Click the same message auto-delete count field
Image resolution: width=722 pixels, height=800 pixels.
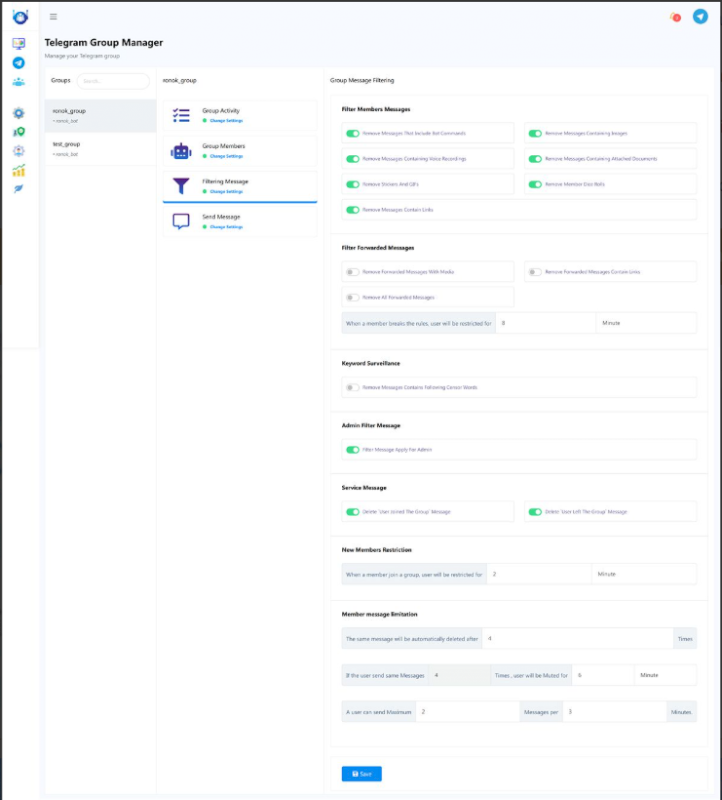578,639
